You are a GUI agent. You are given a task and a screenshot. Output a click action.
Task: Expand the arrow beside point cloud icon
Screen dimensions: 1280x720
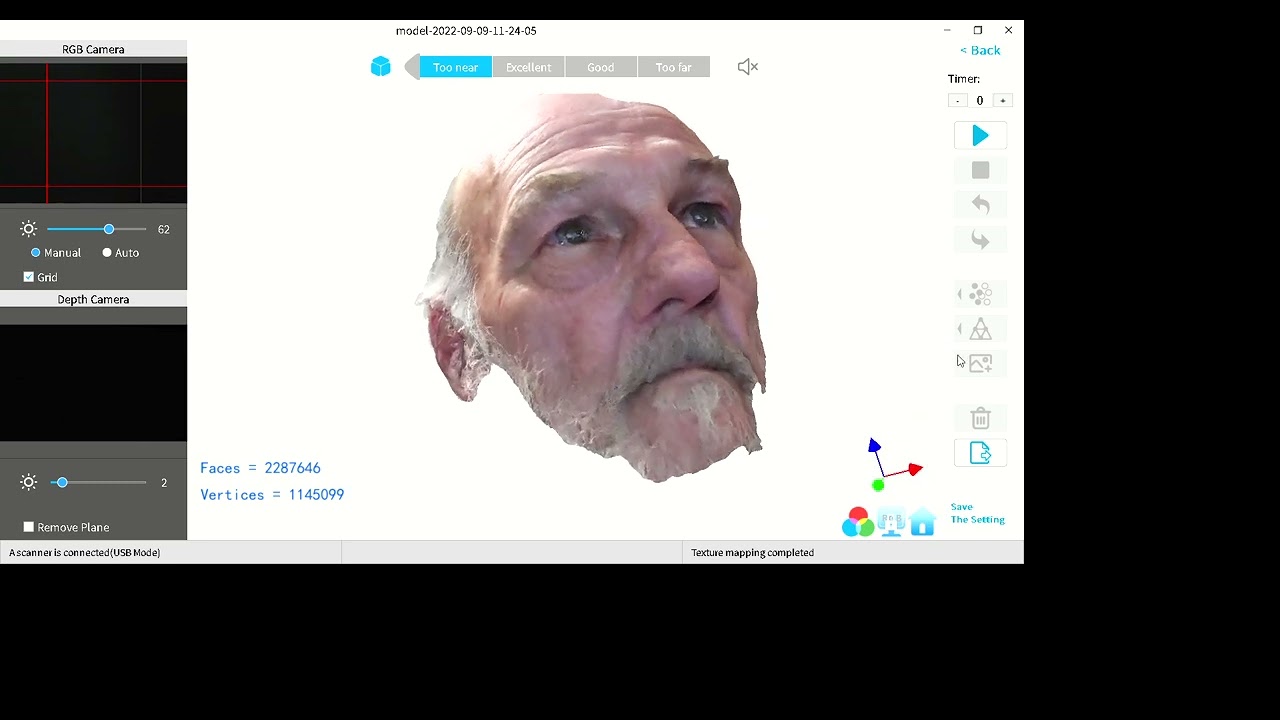tap(960, 294)
